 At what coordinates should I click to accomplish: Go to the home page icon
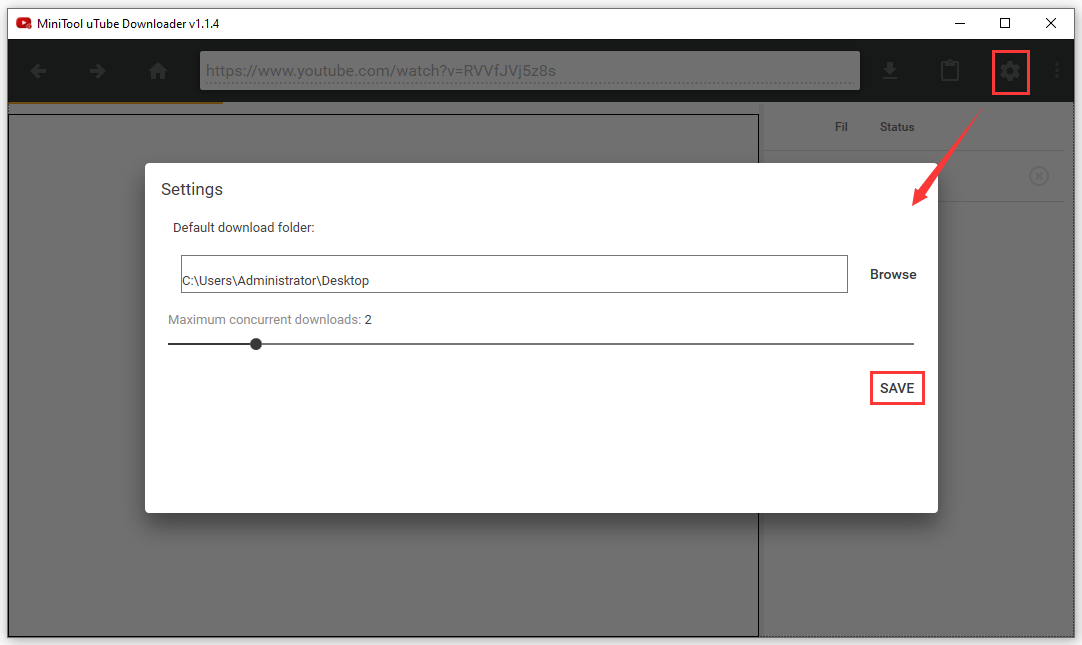pyautogui.click(x=158, y=71)
